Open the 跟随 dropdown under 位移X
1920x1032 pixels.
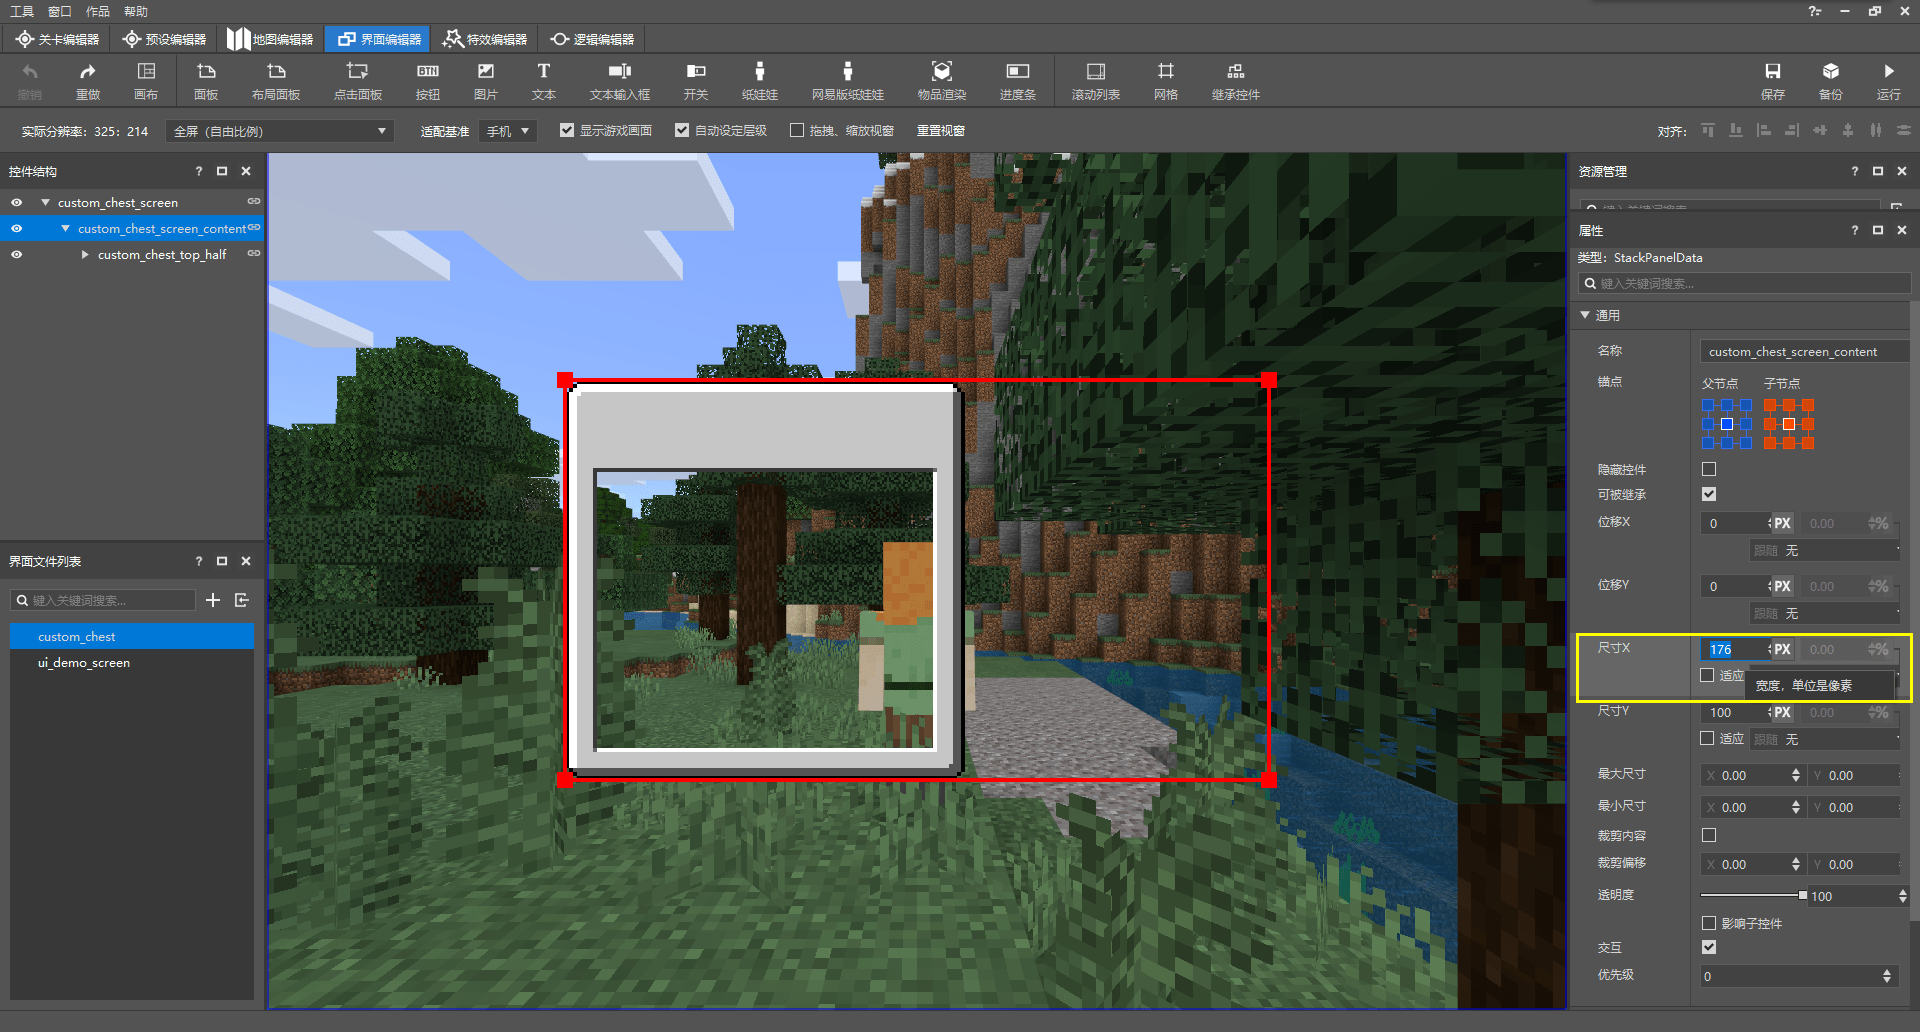click(x=1825, y=551)
